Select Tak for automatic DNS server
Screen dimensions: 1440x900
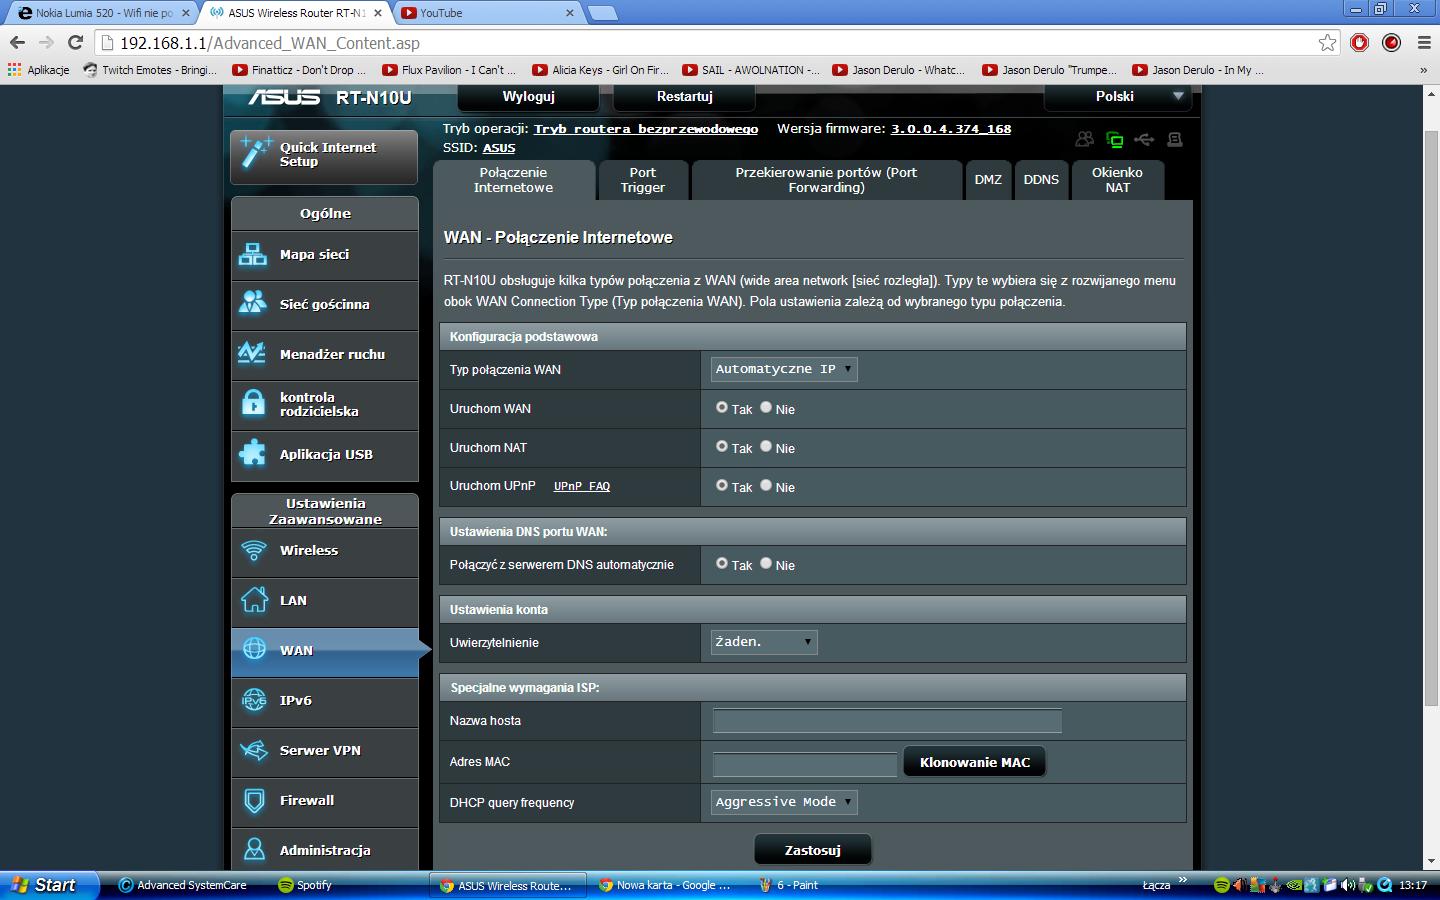click(x=722, y=564)
